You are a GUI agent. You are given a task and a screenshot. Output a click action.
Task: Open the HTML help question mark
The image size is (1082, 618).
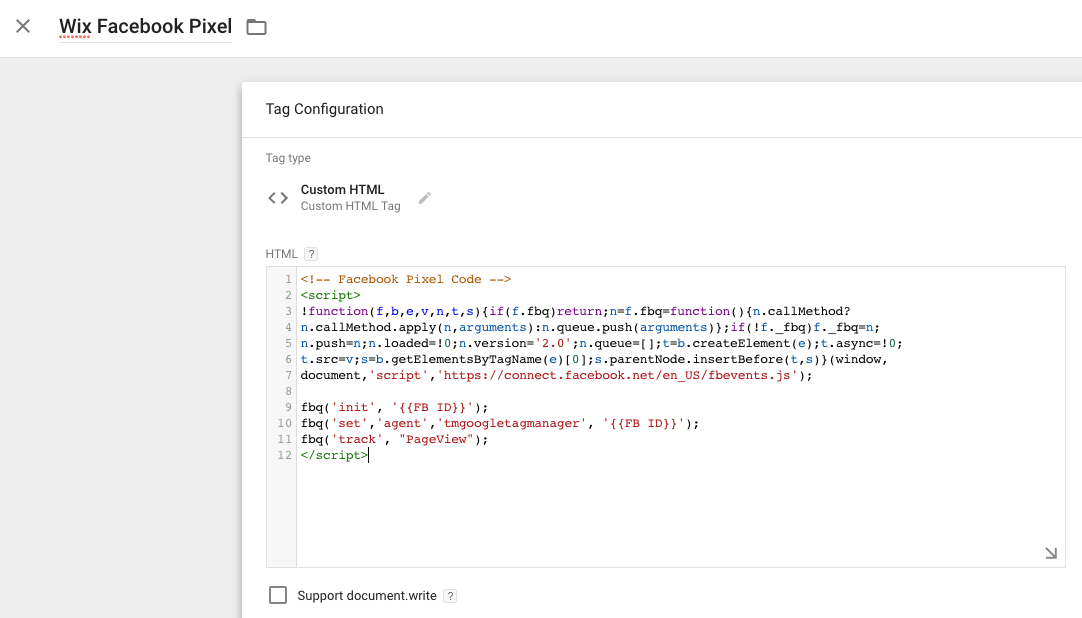point(311,254)
